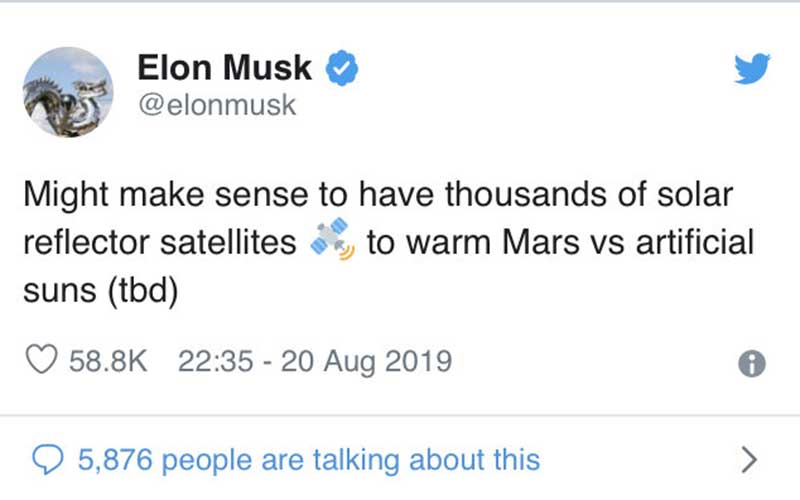Screen dimensions: 800x500
Task: Click the 20 Aug 2019 date
Action: tap(366, 361)
